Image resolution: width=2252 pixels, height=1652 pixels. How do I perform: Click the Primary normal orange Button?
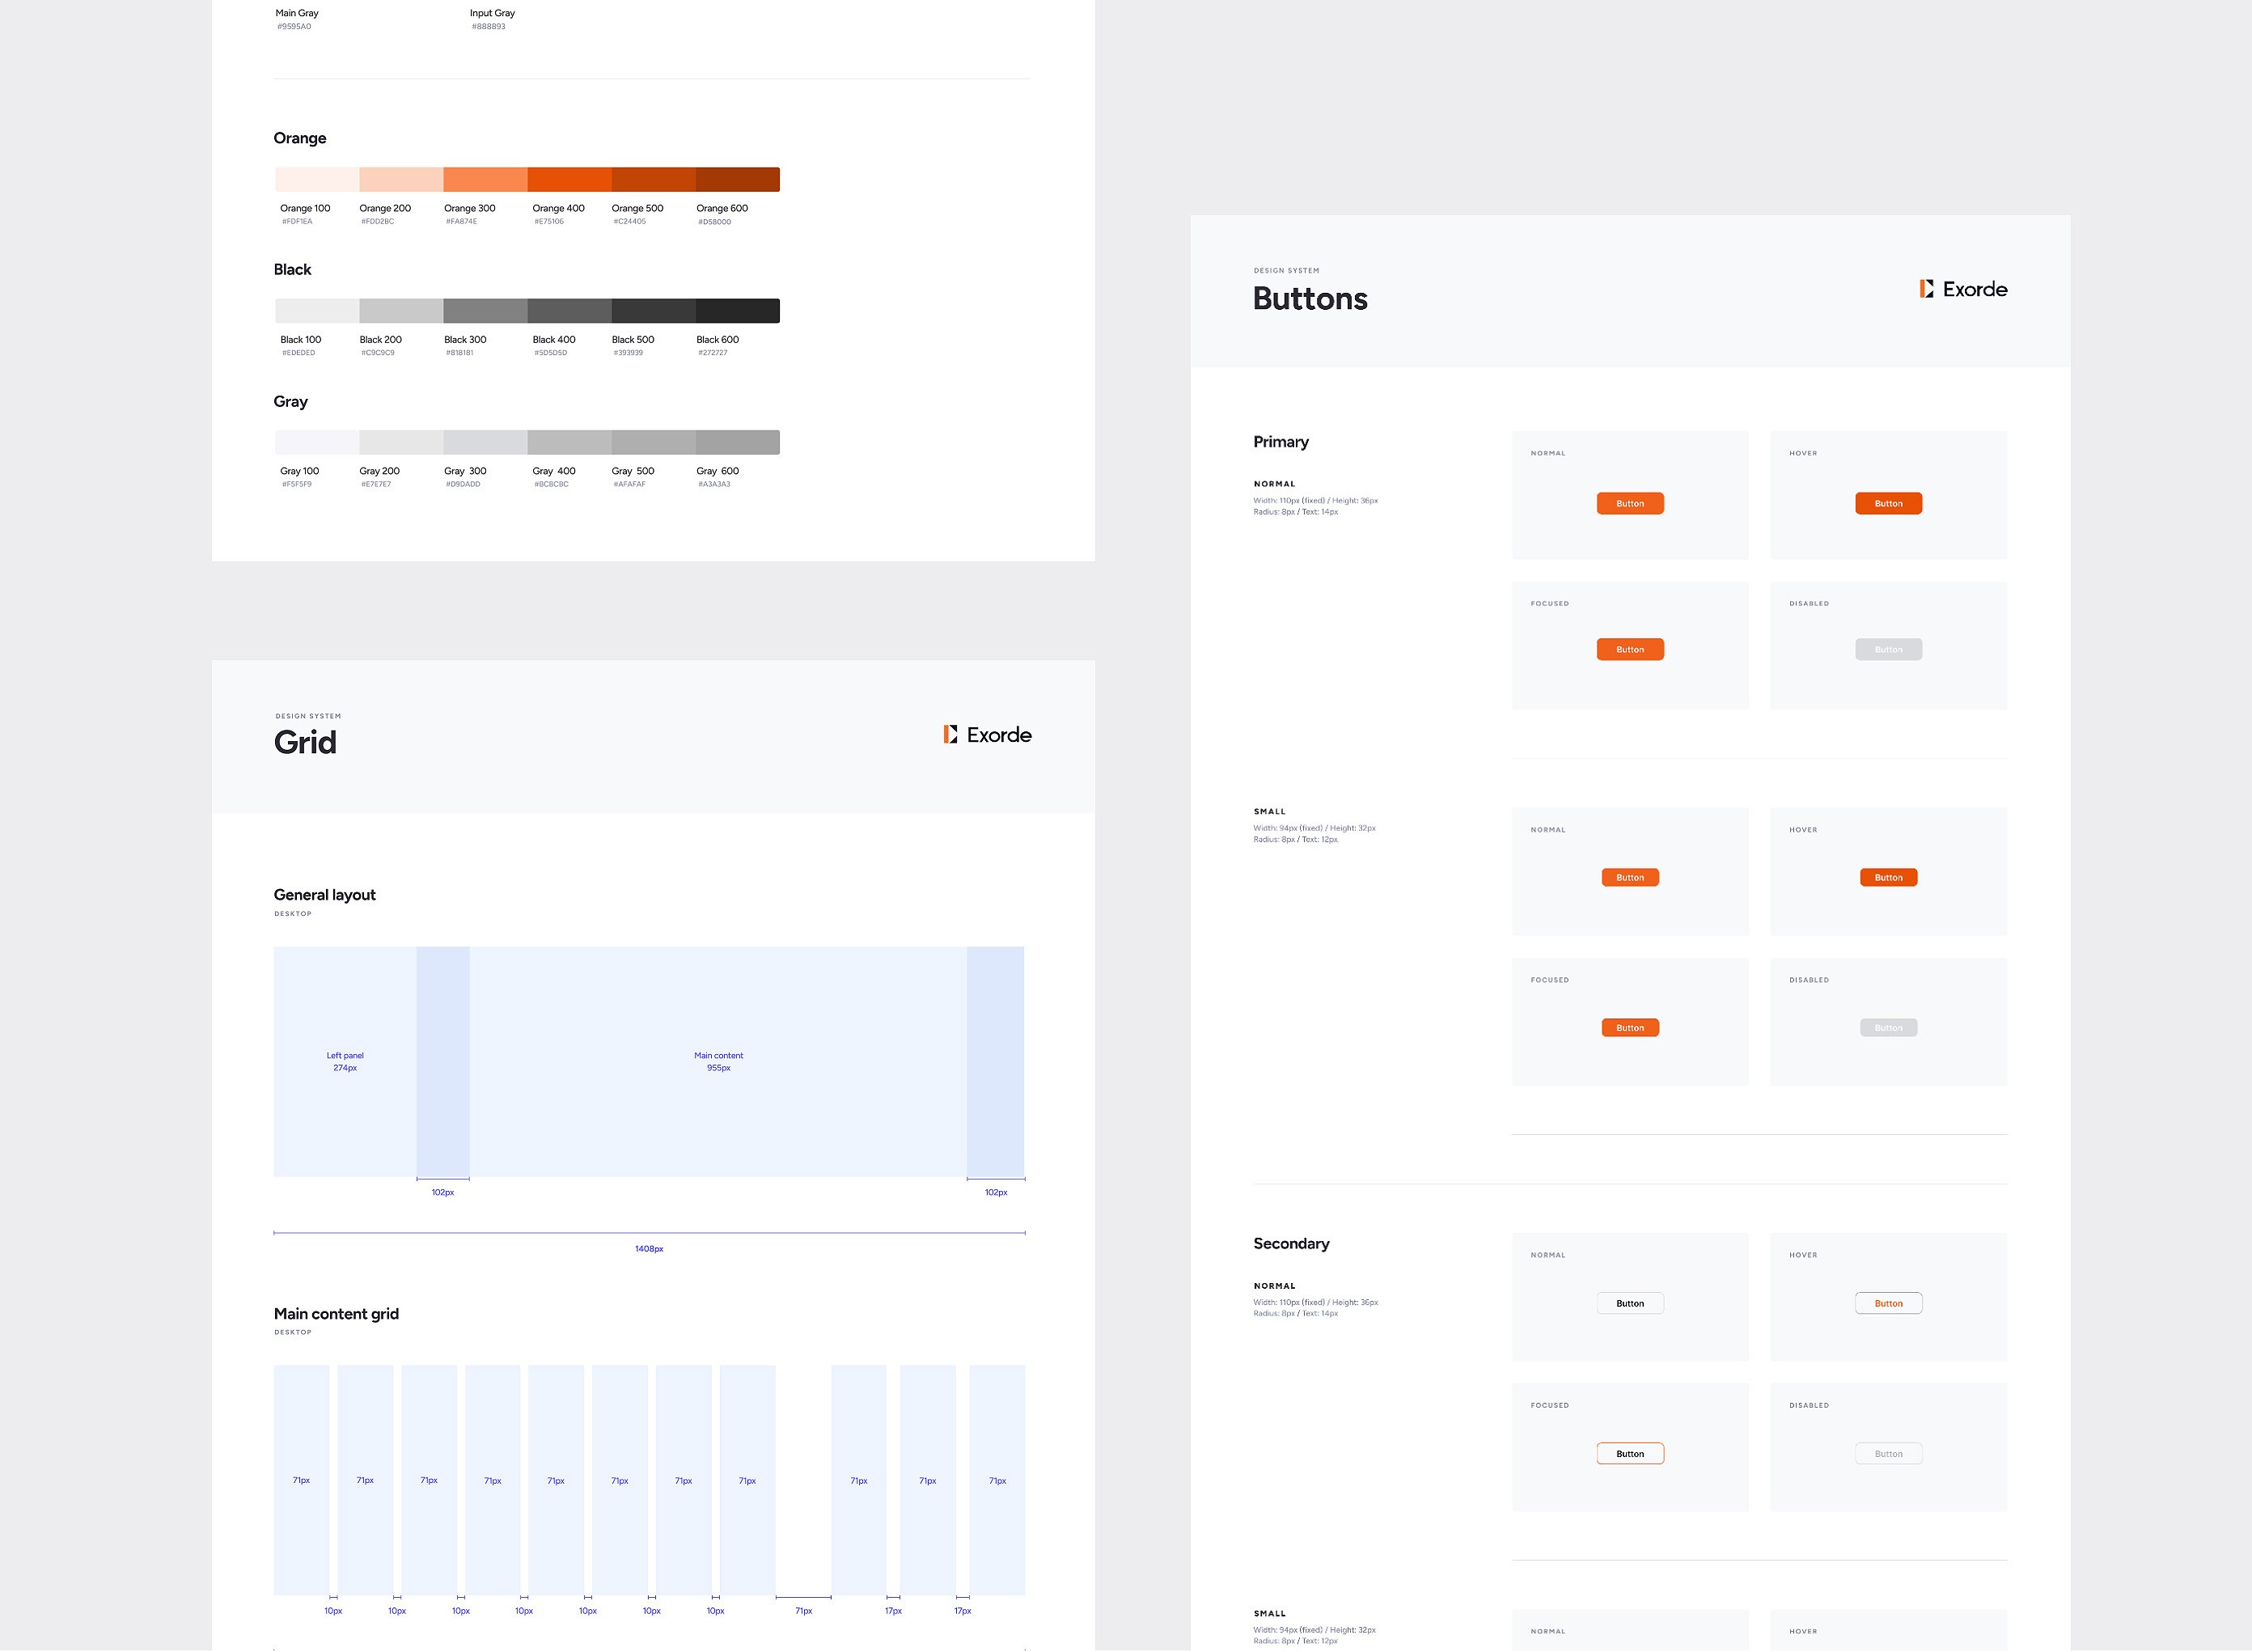1629,503
